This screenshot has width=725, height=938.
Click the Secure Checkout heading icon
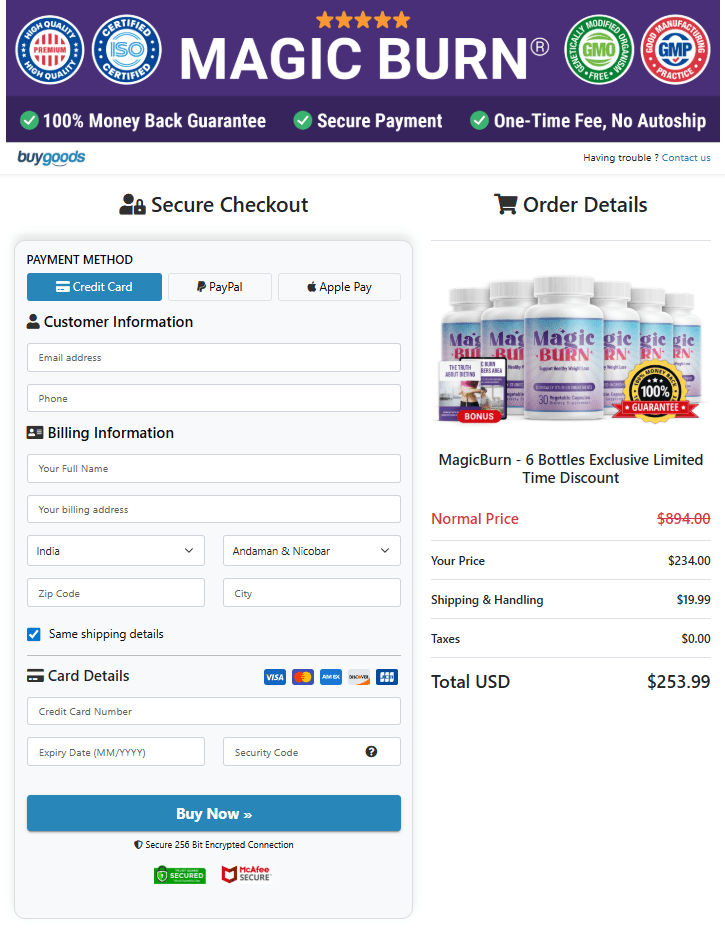[132, 204]
